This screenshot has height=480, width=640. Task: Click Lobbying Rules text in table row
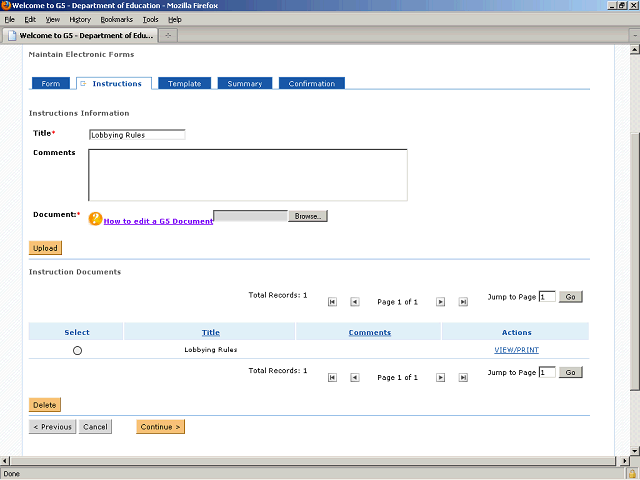point(211,350)
